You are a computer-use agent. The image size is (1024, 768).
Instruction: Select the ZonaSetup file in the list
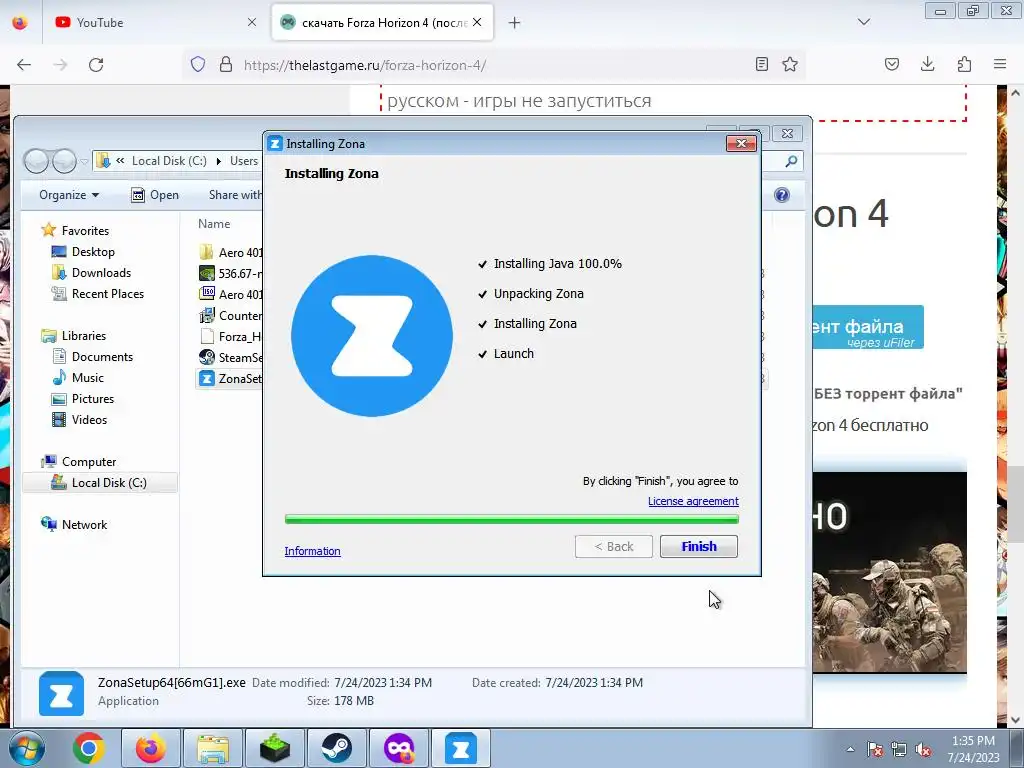230,378
